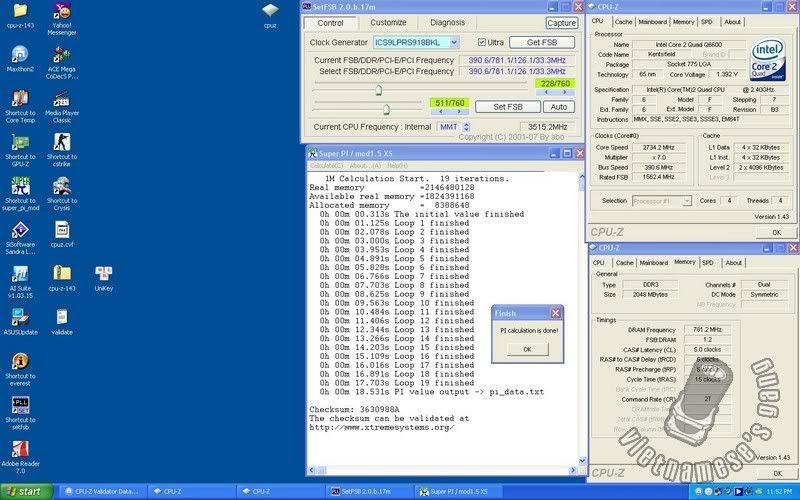Launch Adobe Reader 7.0 icon

[x=20, y=458]
